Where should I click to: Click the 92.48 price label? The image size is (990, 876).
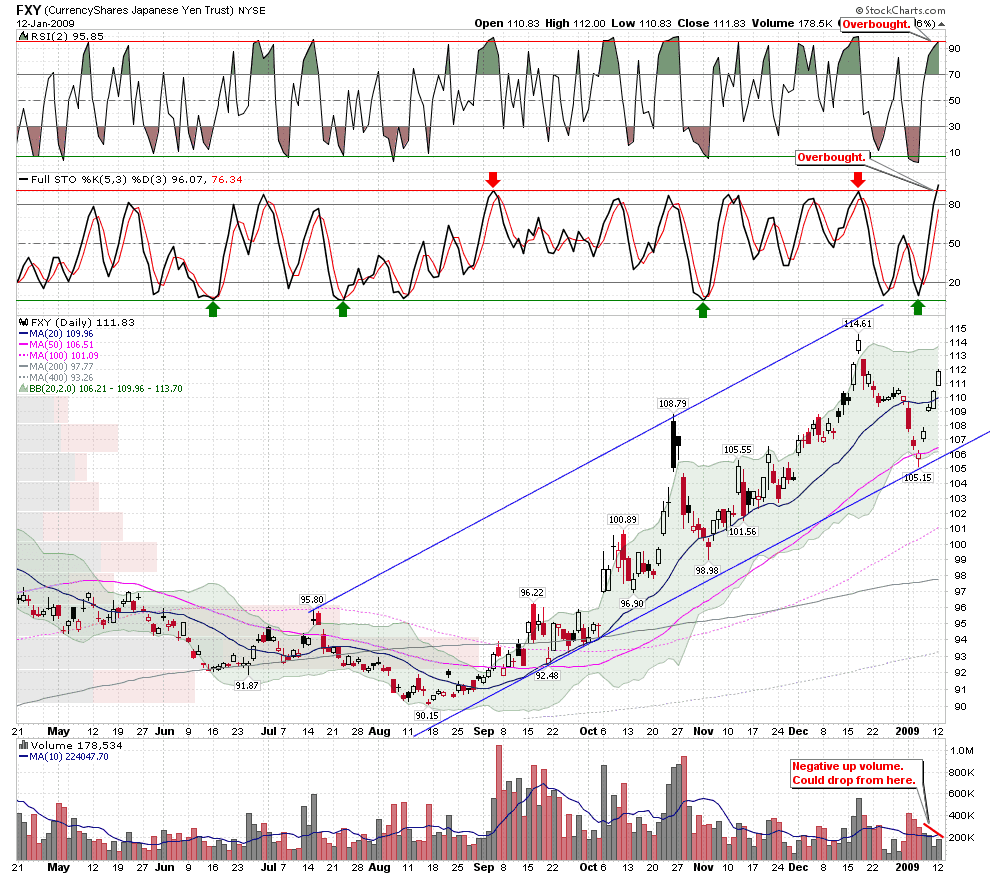(x=547, y=675)
